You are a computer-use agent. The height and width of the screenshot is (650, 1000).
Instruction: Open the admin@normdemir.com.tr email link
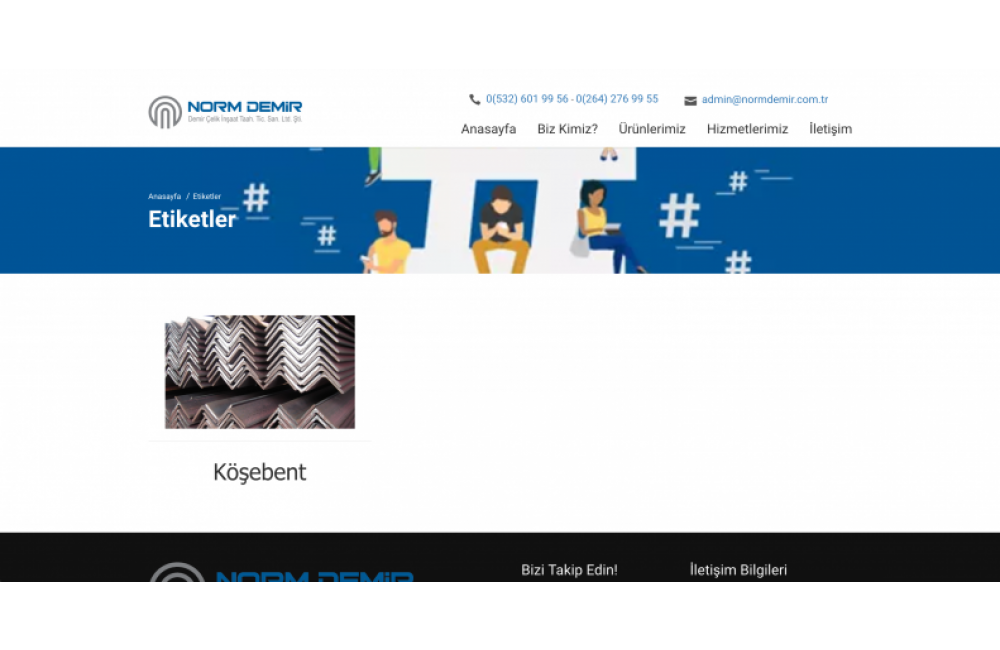coord(764,99)
